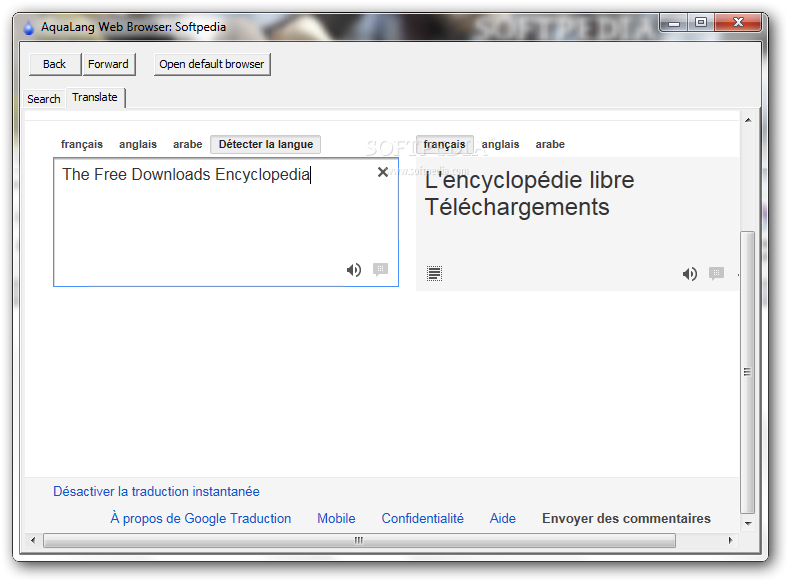Click the Back button
The height and width of the screenshot is (582, 789).
[54, 64]
